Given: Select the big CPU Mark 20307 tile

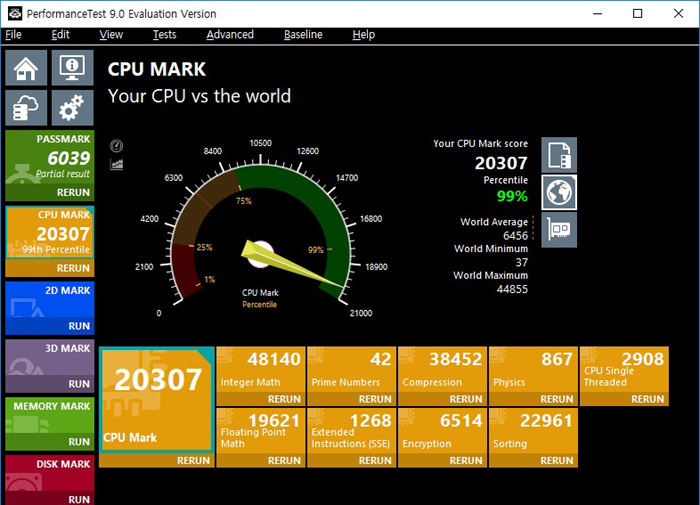Looking at the screenshot, I should tap(157, 400).
